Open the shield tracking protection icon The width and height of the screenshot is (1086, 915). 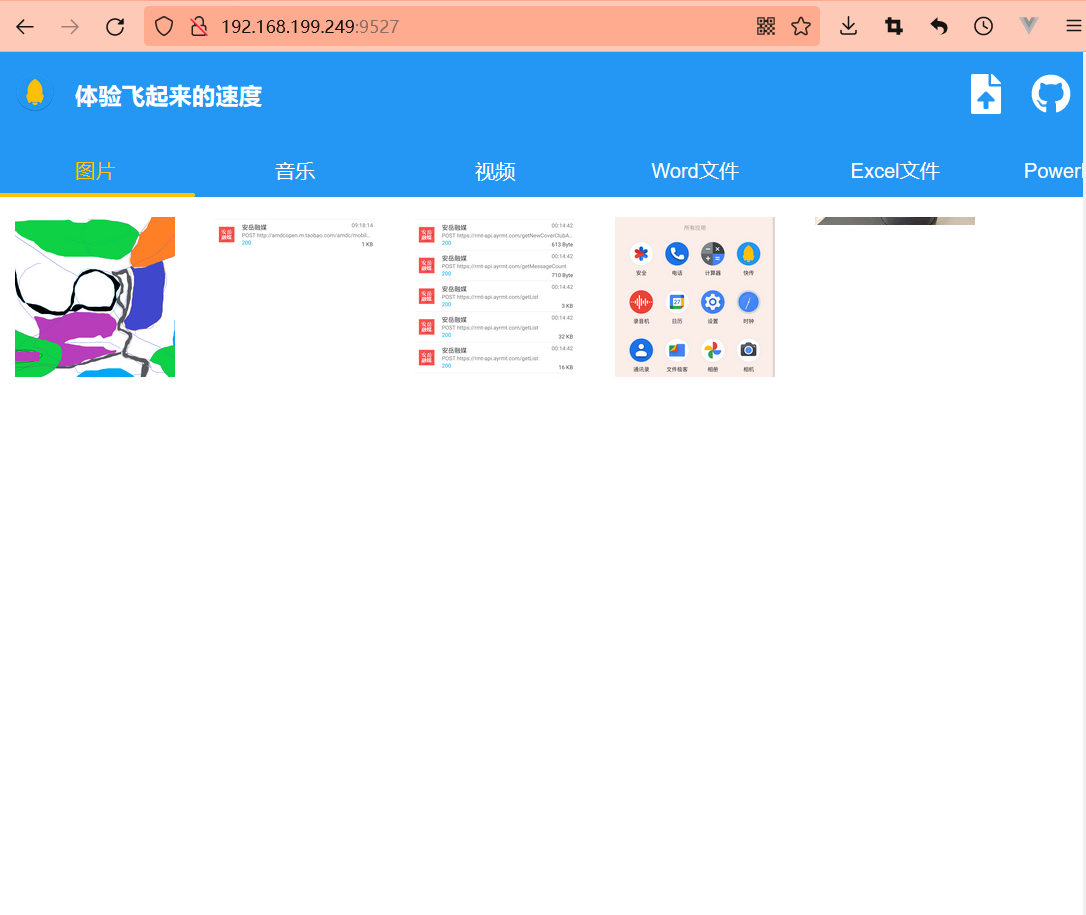[163, 27]
